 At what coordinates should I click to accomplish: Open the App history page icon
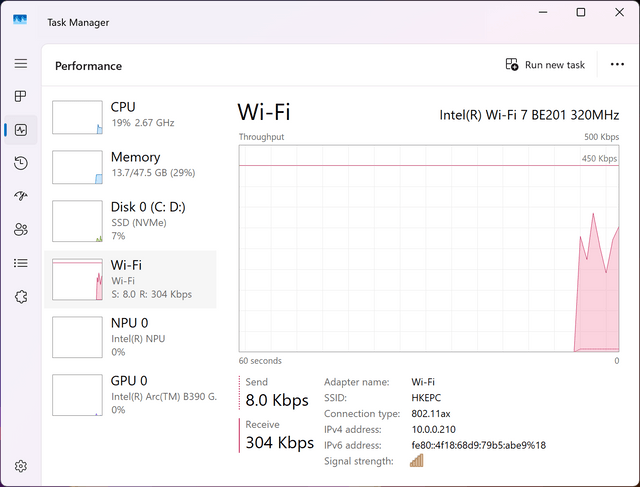tap(21, 163)
